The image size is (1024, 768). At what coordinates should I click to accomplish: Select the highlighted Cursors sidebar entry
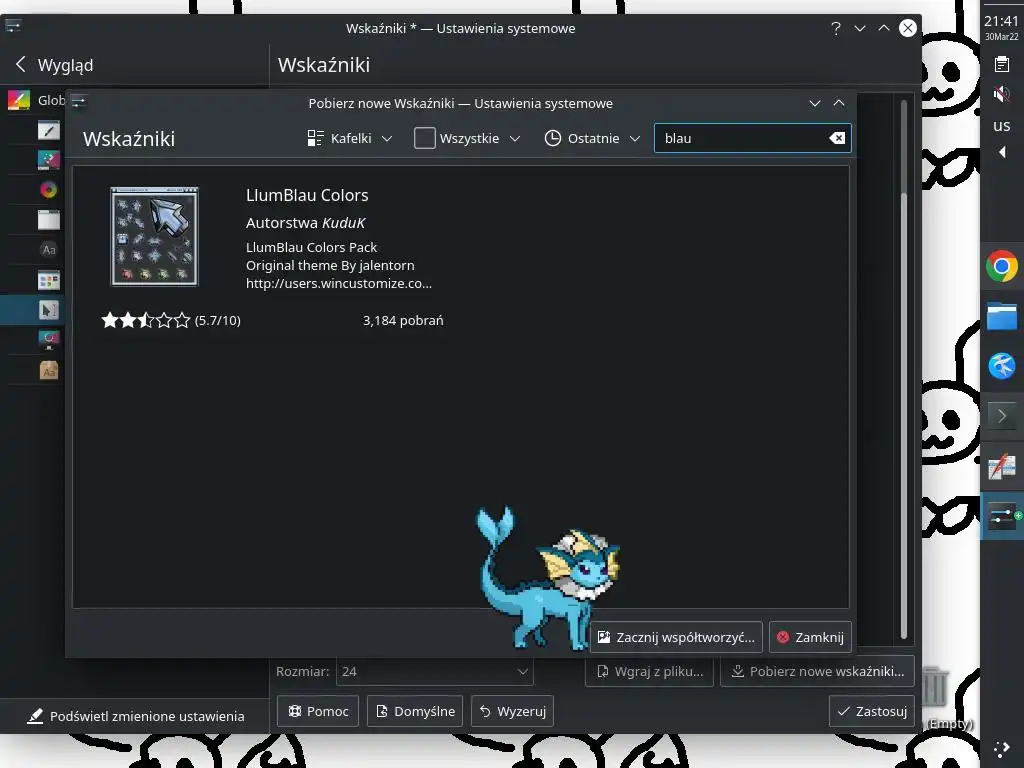point(33,310)
